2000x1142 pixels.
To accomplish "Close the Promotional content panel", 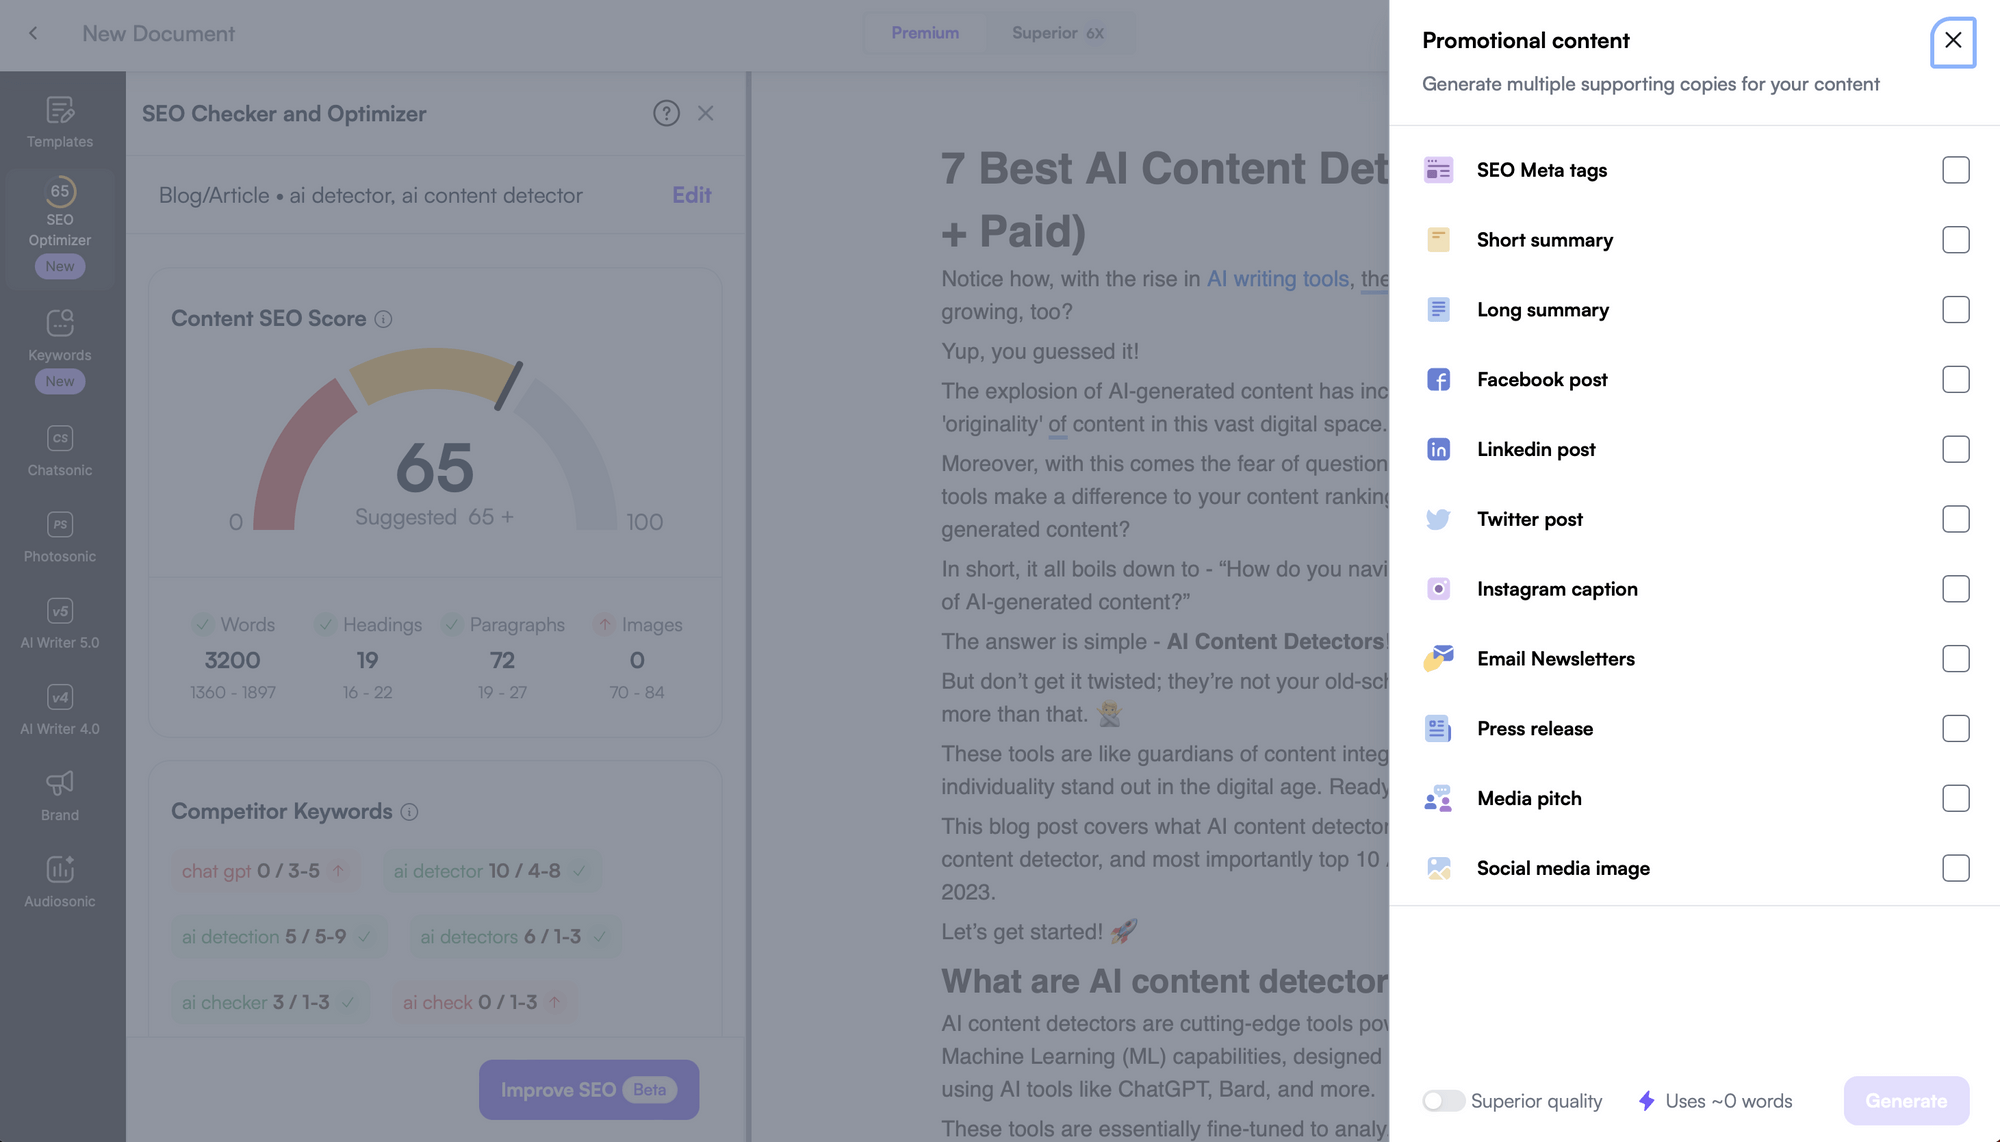I will [1953, 41].
